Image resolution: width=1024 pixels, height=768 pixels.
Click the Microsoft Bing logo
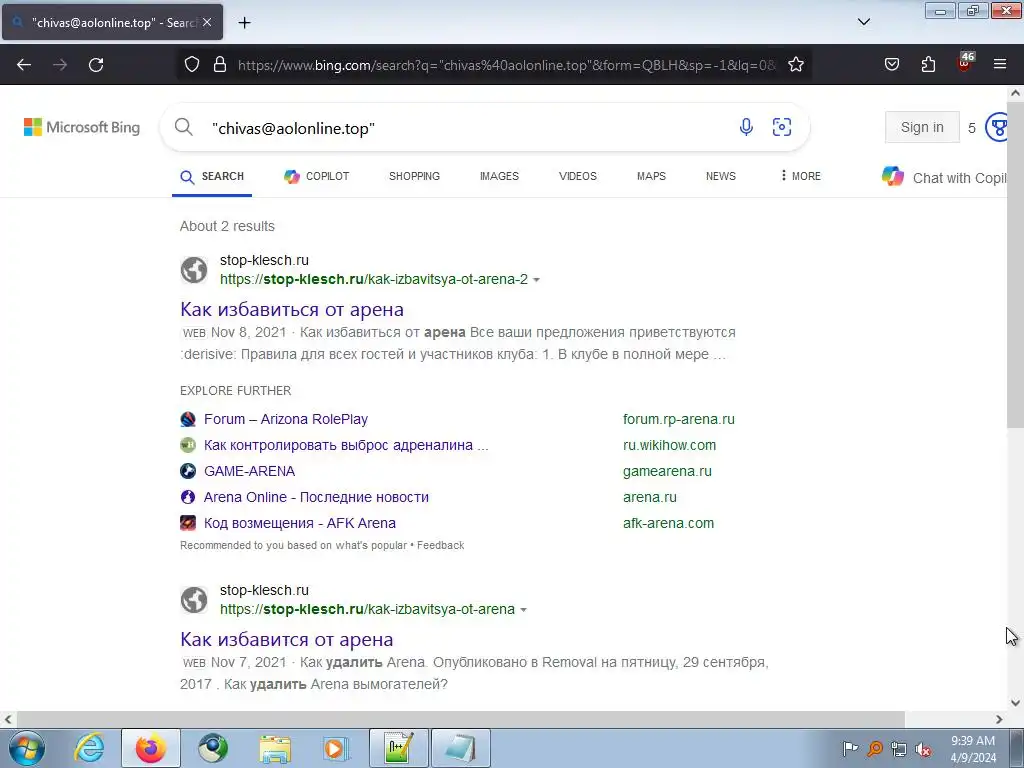pyautogui.click(x=82, y=127)
